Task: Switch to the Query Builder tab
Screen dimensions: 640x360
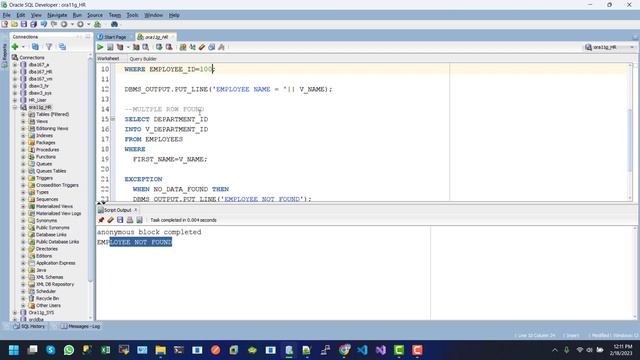Action: pyautogui.click(x=143, y=59)
